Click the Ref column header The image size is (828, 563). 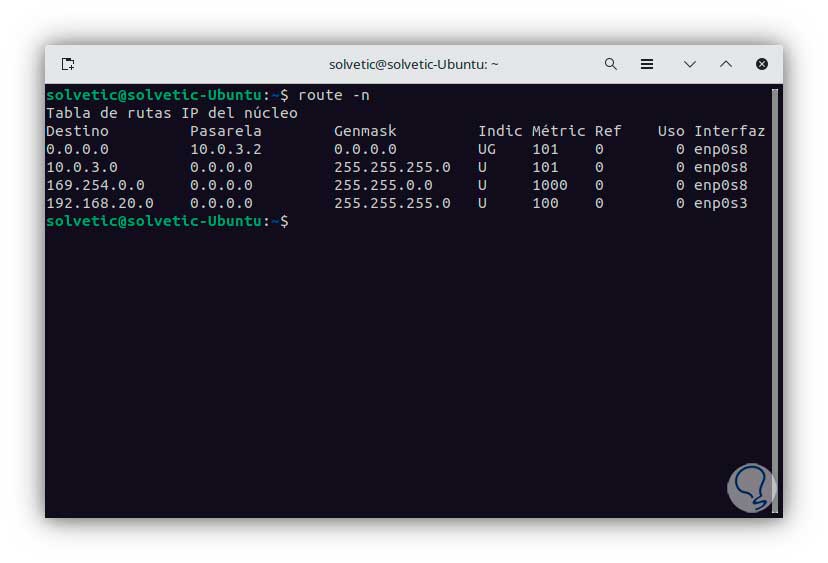(608, 131)
